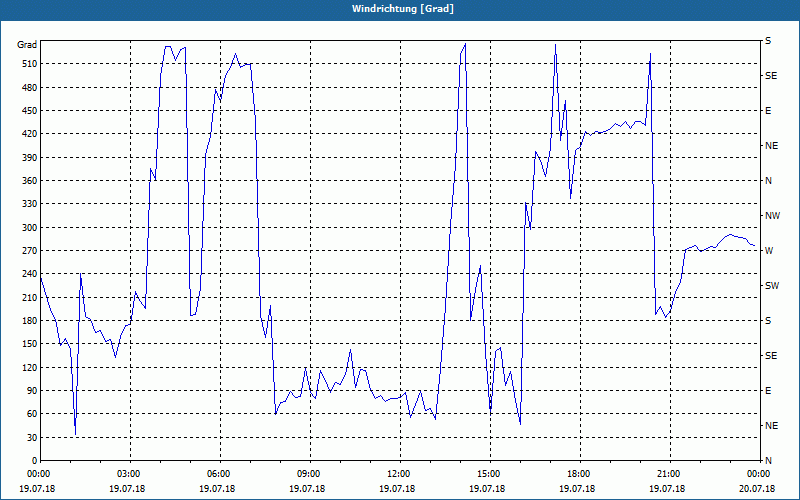Select the 'Grad' unit label on the y-axis
The width and height of the screenshot is (800, 500).
click(27, 45)
